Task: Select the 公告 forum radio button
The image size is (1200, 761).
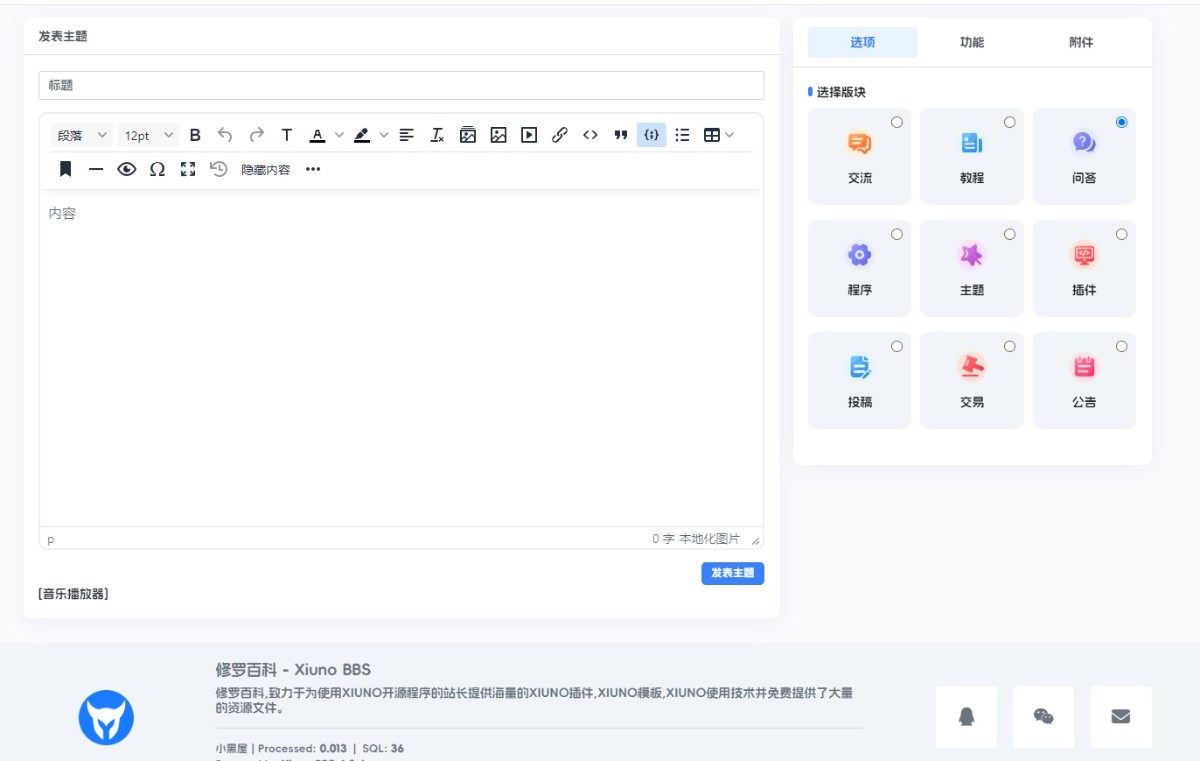Action: click(1122, 346)
